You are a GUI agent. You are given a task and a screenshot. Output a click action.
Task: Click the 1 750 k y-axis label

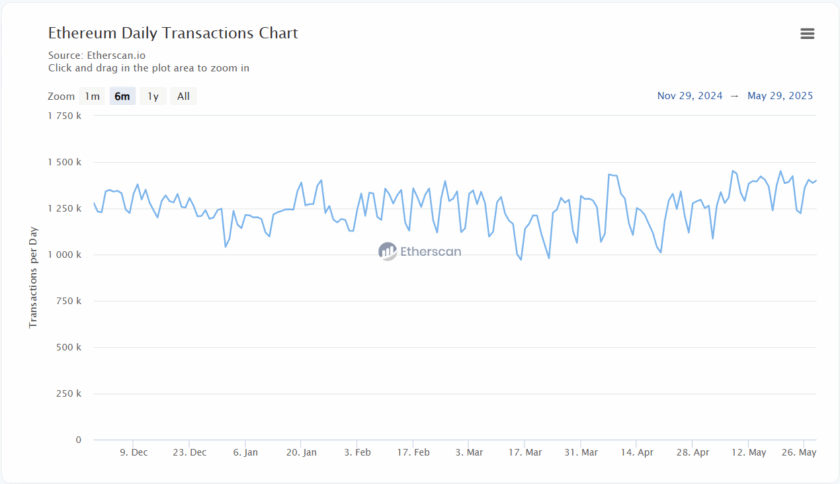point(65,116)
